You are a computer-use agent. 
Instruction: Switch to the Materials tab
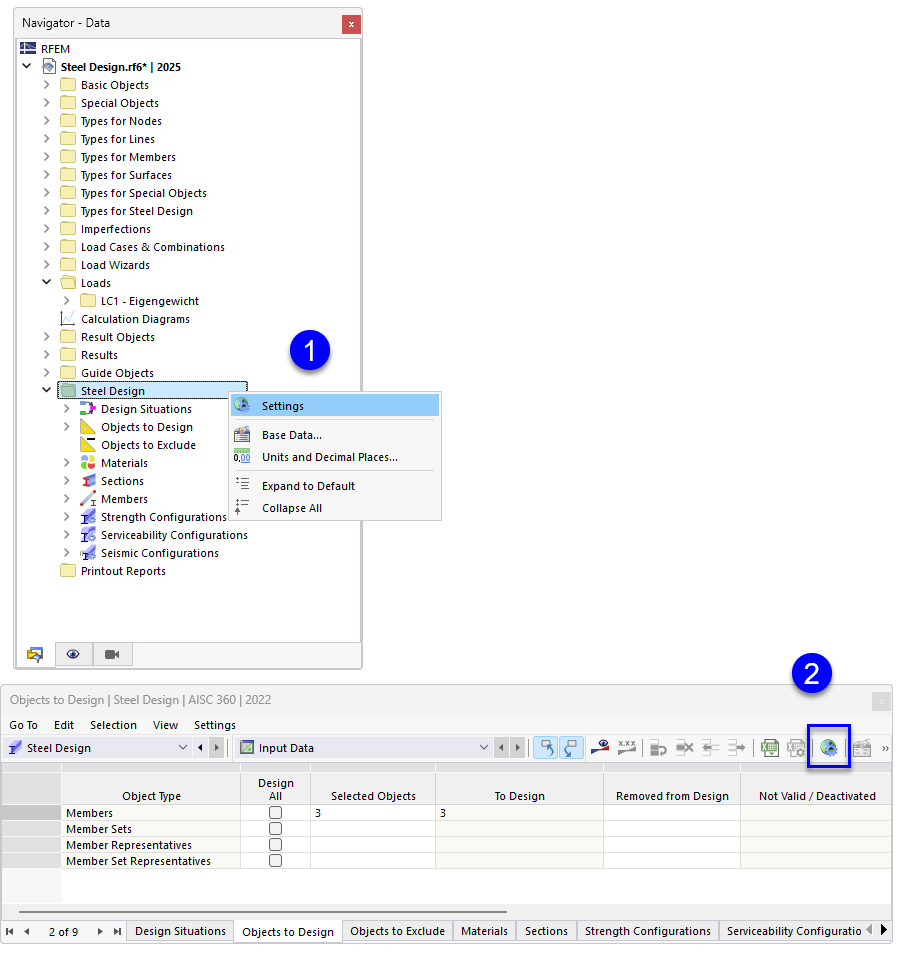483,931
